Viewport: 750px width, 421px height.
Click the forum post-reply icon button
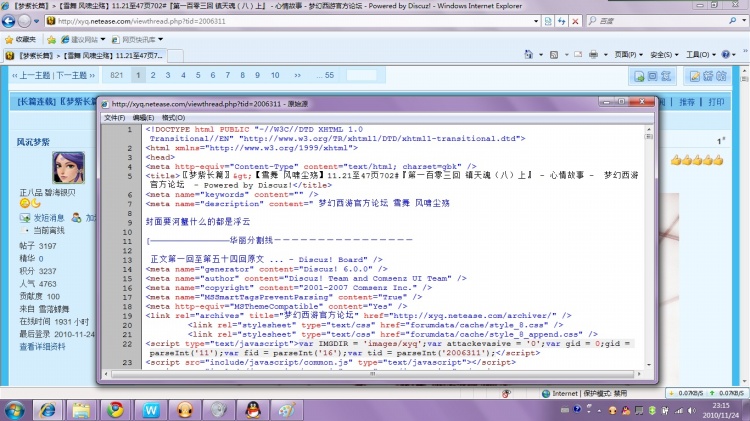(x=652, y=76)
